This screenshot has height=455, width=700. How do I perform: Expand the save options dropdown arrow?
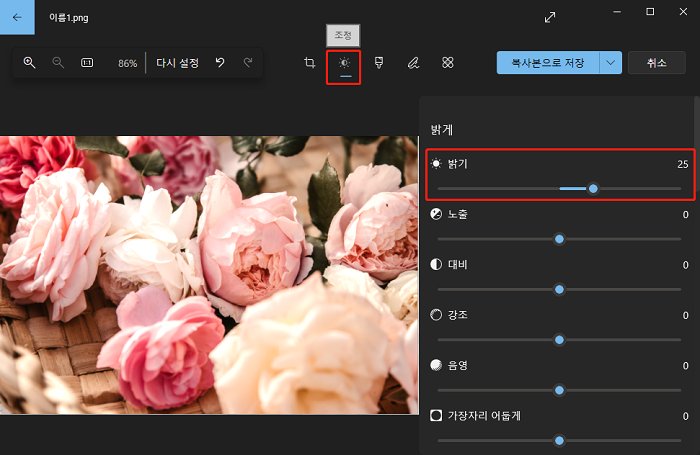610,63
